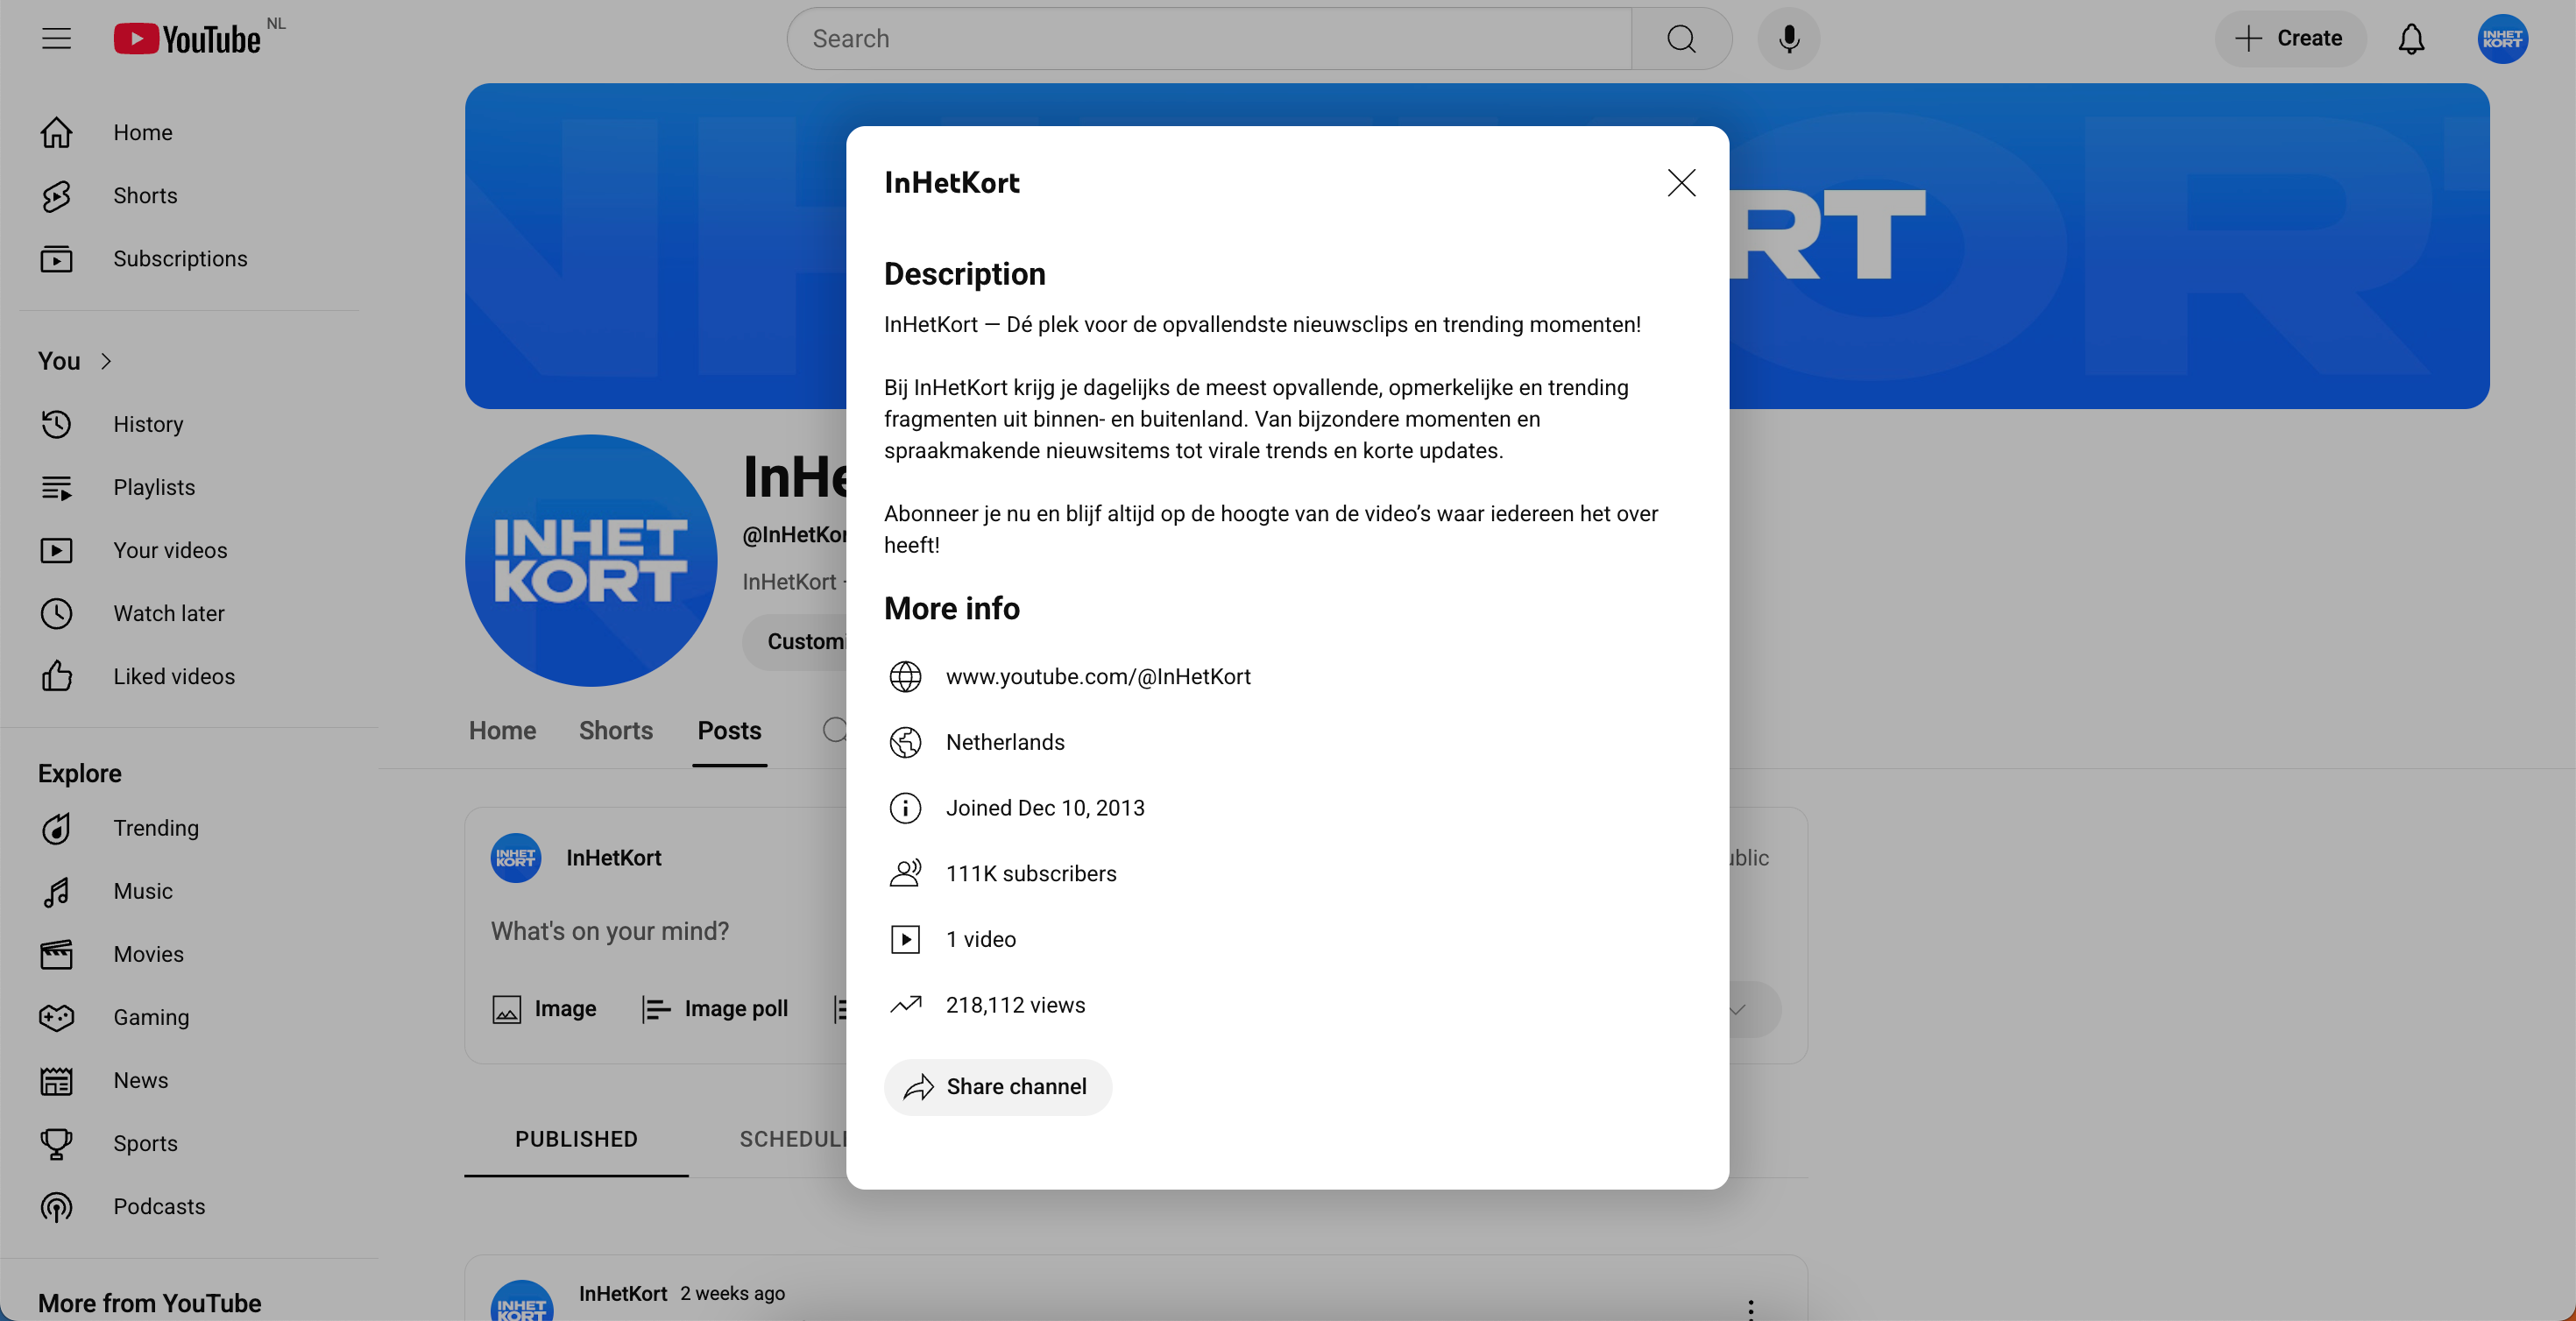
Task: Click the channel search icon beside Posts
Action: [x=834, y=730]
